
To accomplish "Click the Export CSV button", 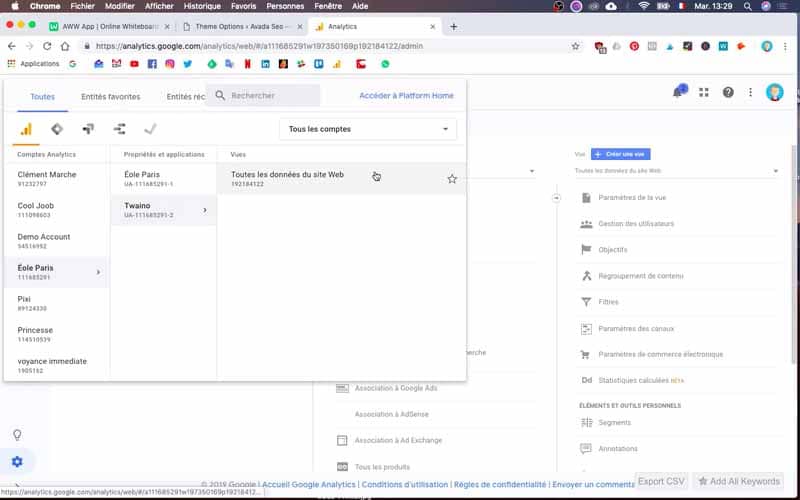I will [x=661, y=481].
